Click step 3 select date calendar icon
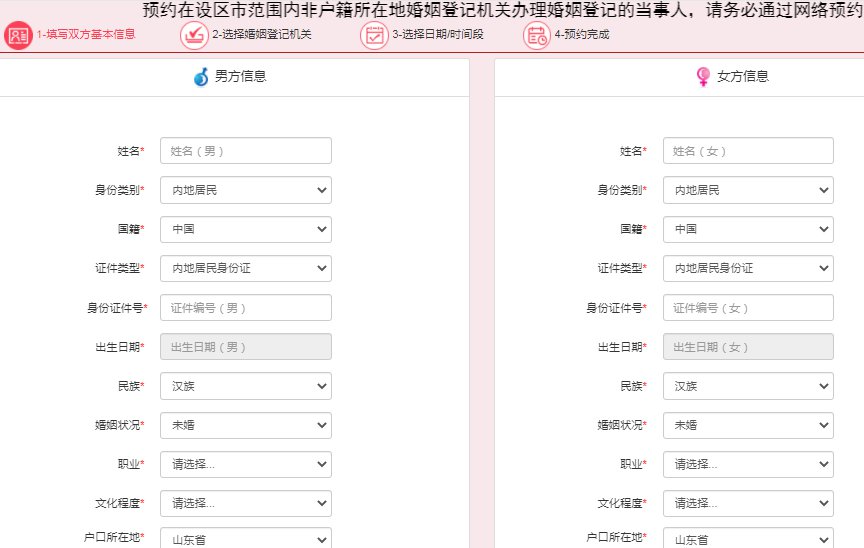The width and height of the screenshot is (864, 548). click(374, 35)
